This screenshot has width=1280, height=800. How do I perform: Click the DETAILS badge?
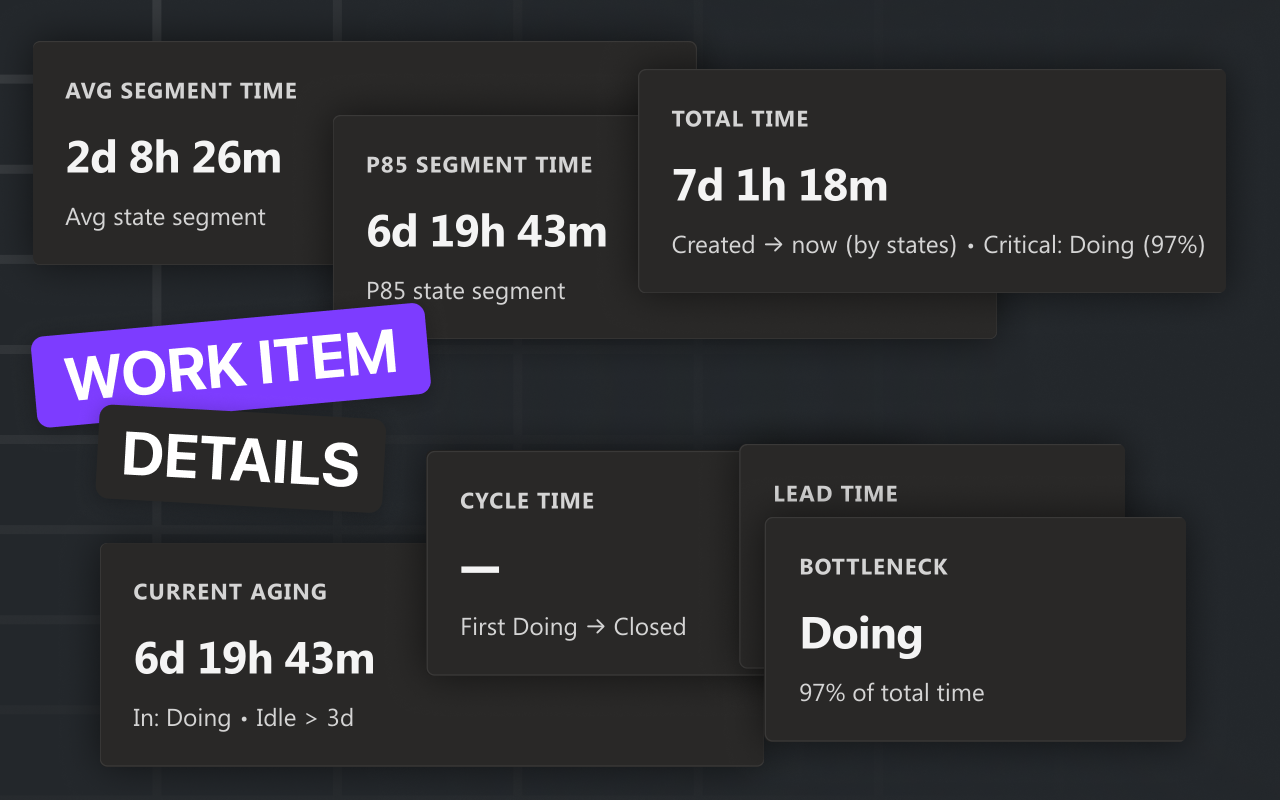[240, 462]
